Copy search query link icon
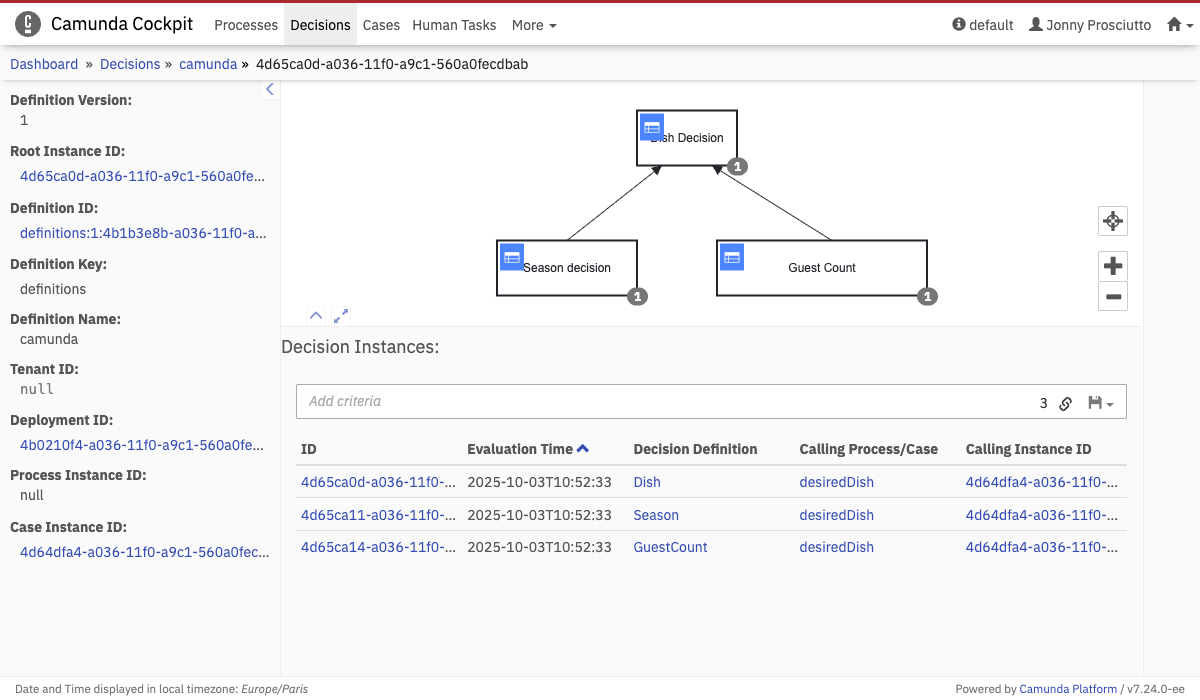Image resolution: width=1200 pixels, height=700 pixels. coord(1066,403)
